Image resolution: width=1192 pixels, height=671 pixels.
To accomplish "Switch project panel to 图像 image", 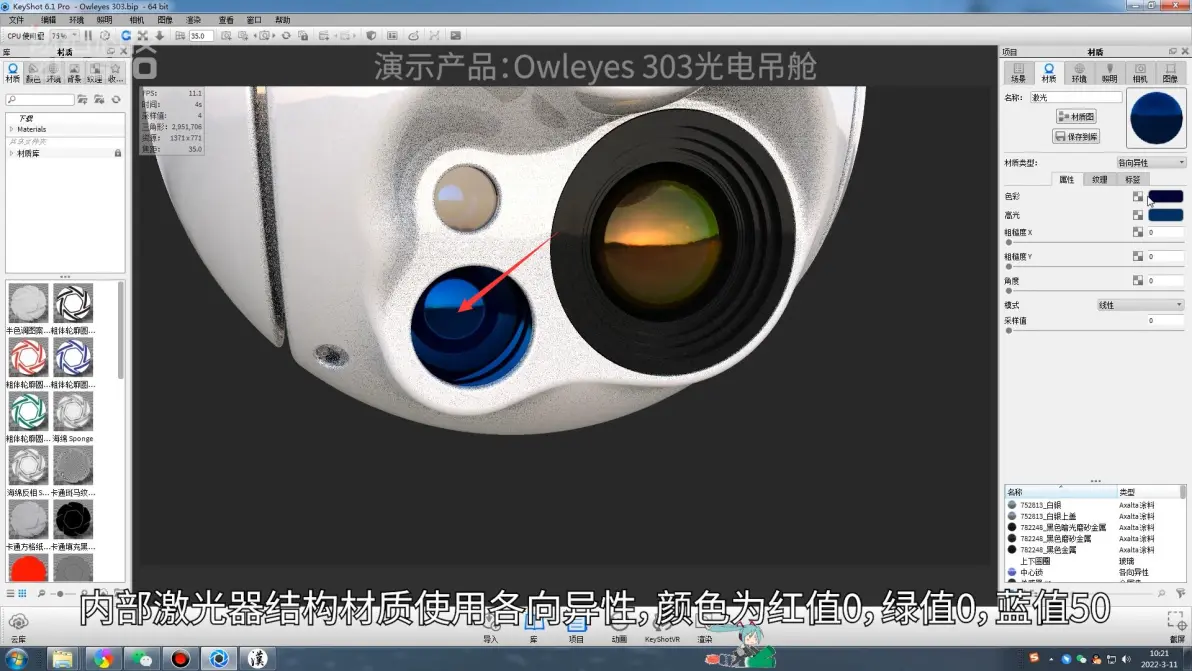I will tap(1170, 73).
